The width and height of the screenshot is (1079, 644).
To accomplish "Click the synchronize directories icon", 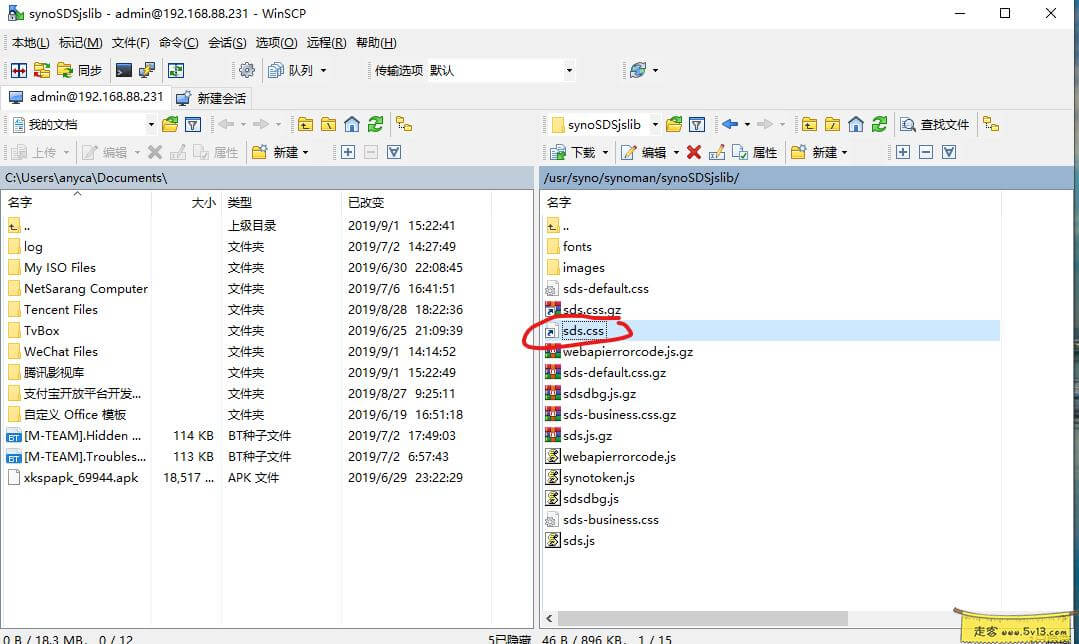I will 67,70.
